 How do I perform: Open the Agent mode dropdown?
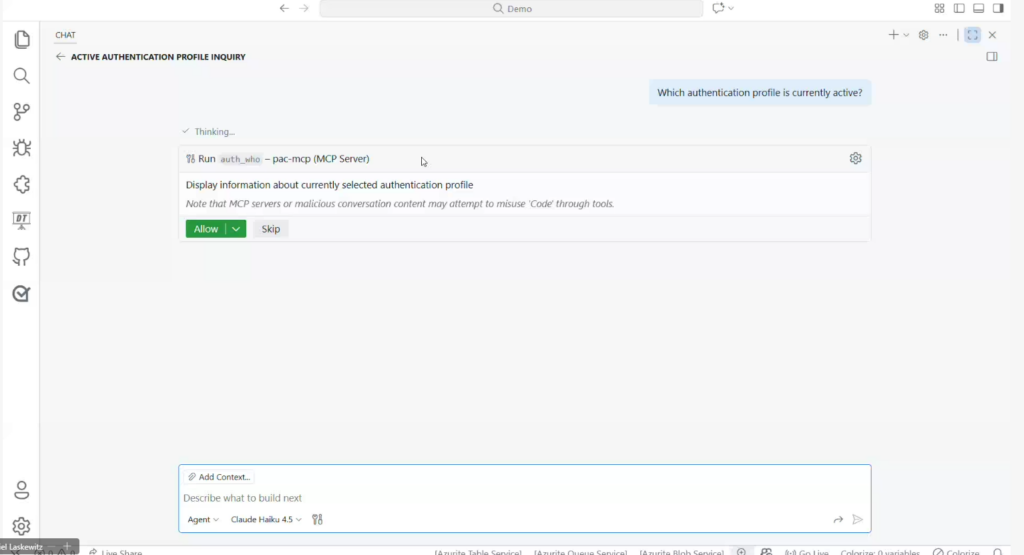point(202,519)
